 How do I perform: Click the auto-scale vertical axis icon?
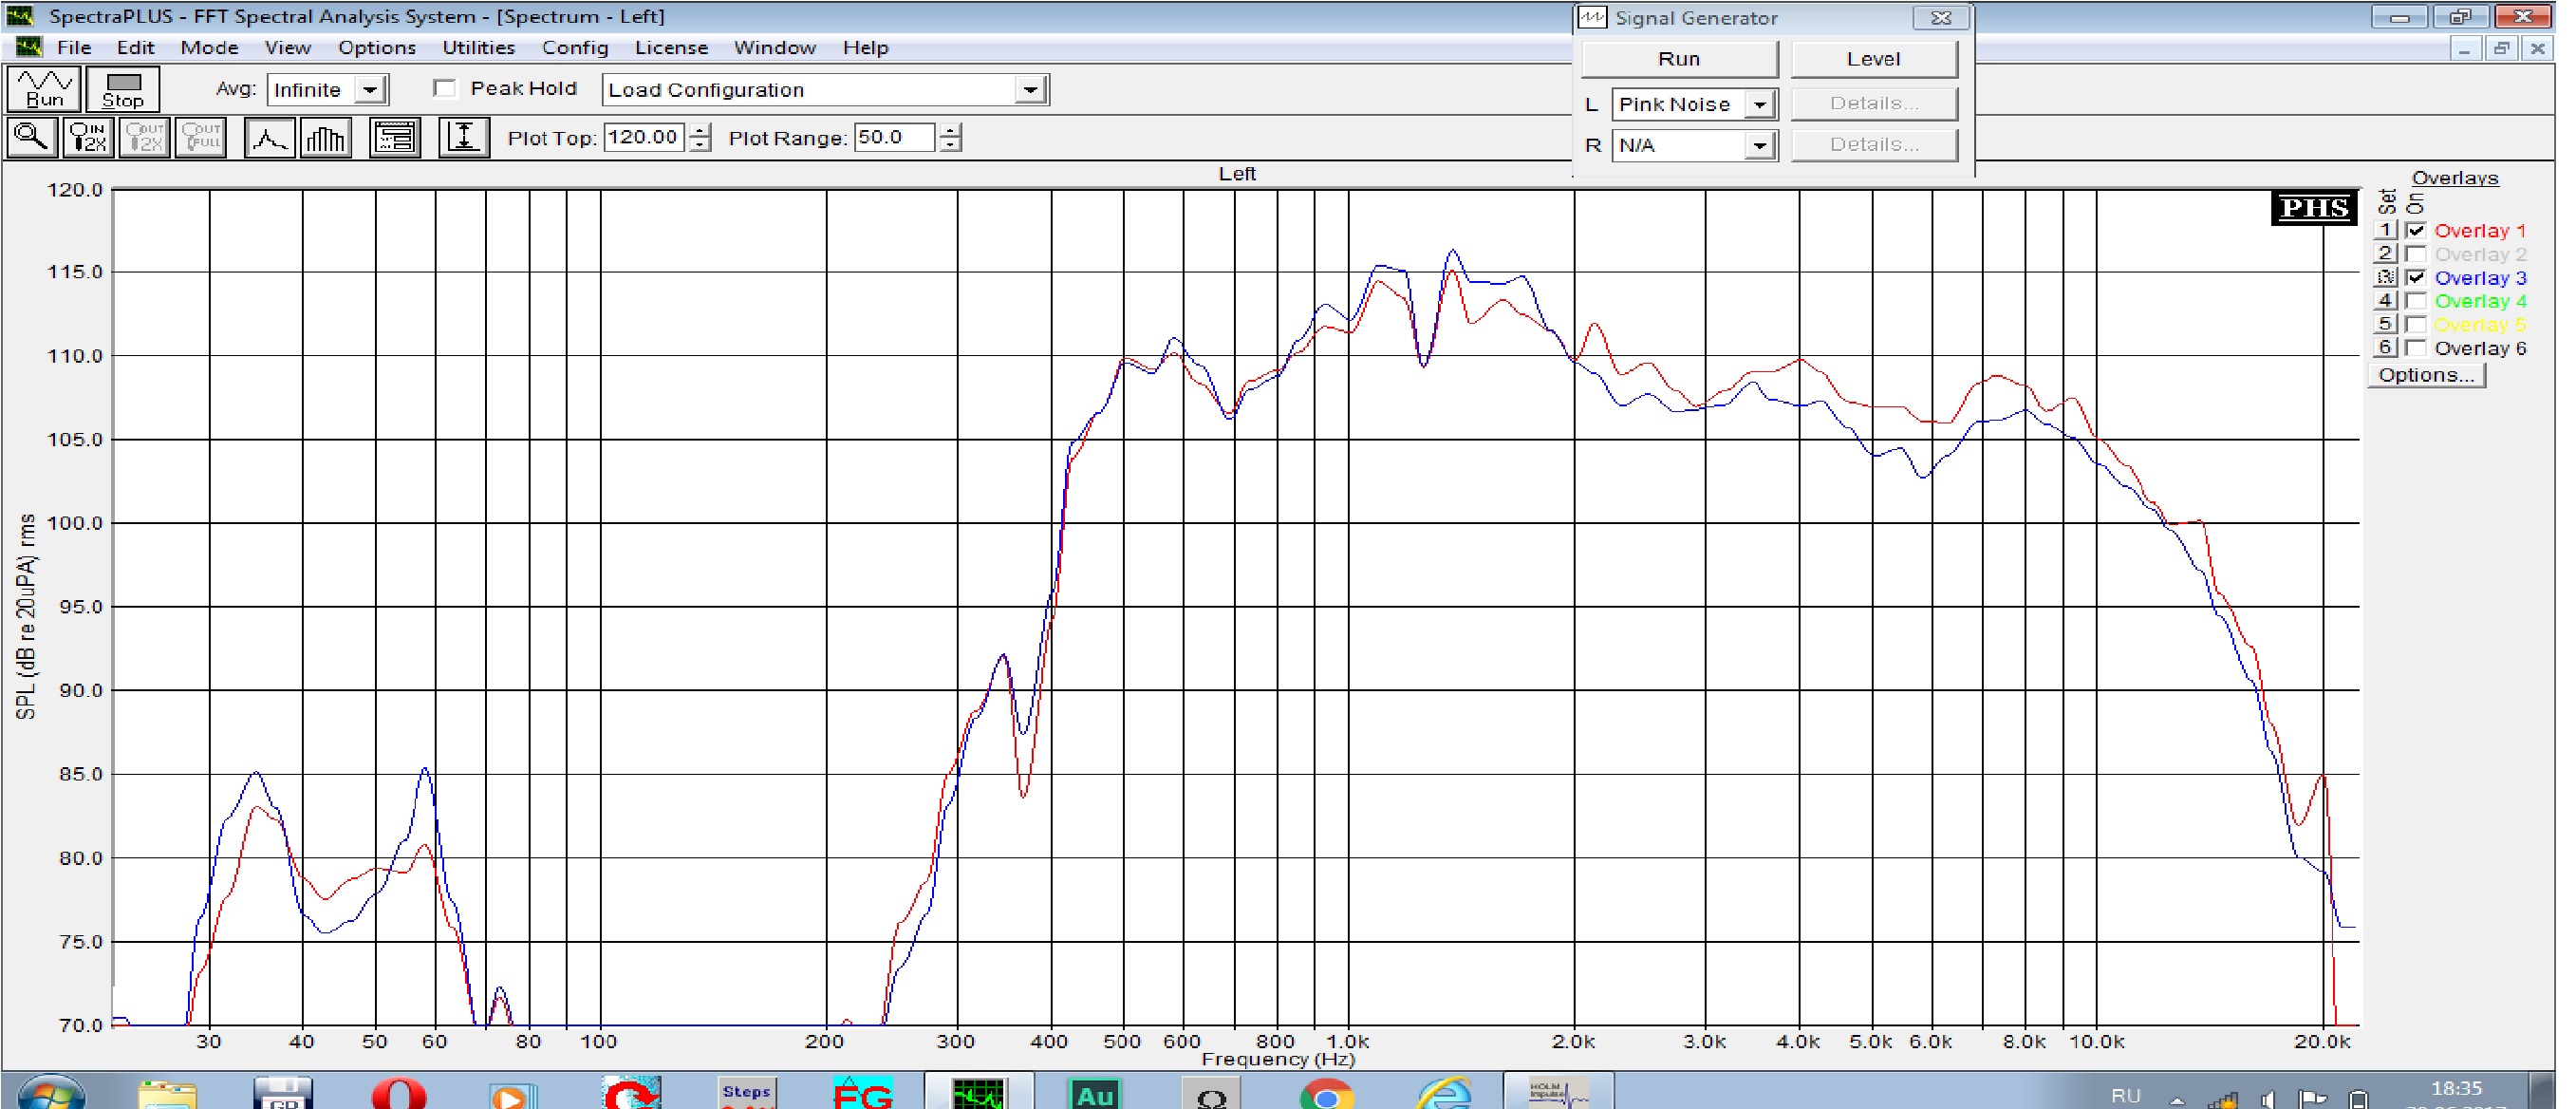[463, 137]
